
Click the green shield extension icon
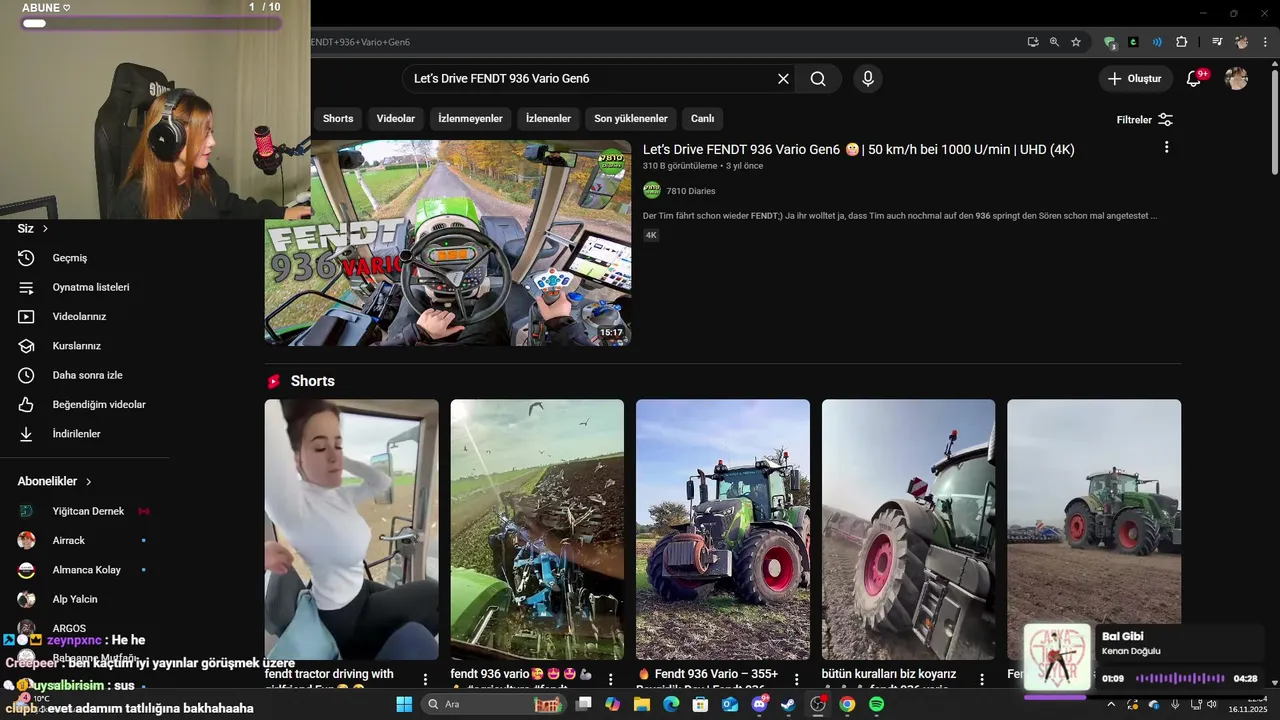[1110, 42]
